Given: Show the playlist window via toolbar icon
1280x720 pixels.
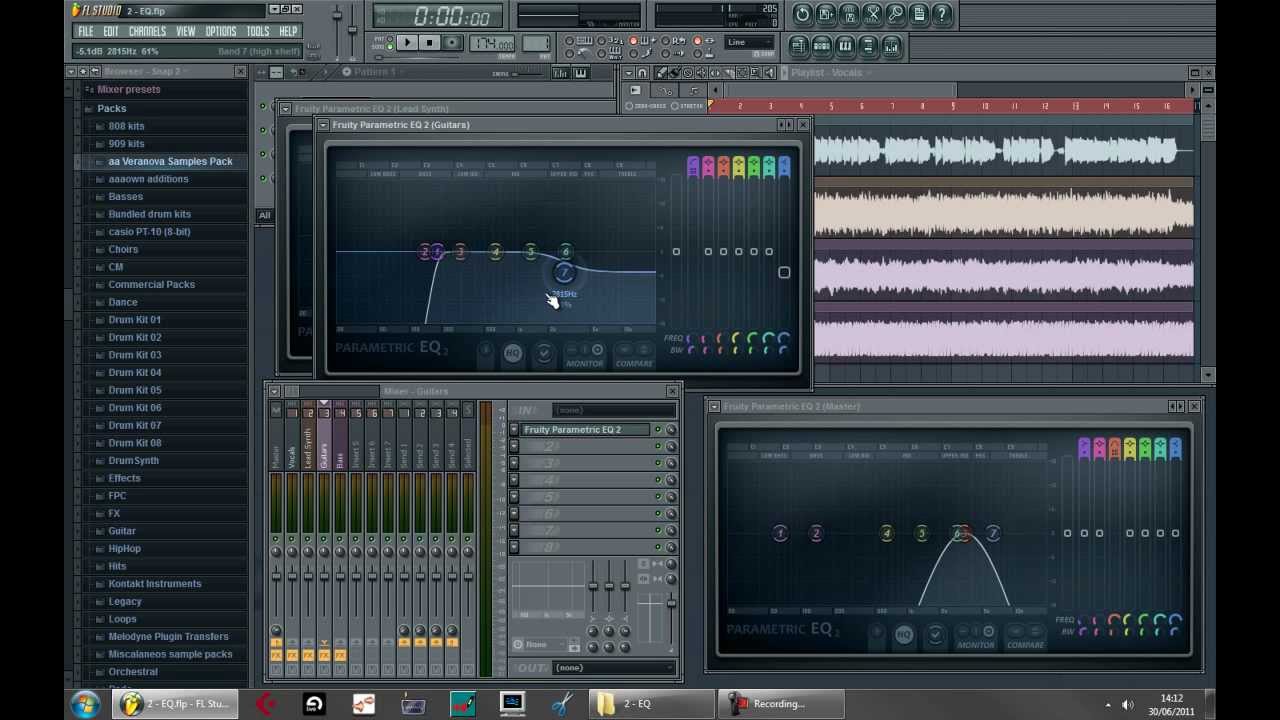Looking at the screenshot, I should 799,46.
